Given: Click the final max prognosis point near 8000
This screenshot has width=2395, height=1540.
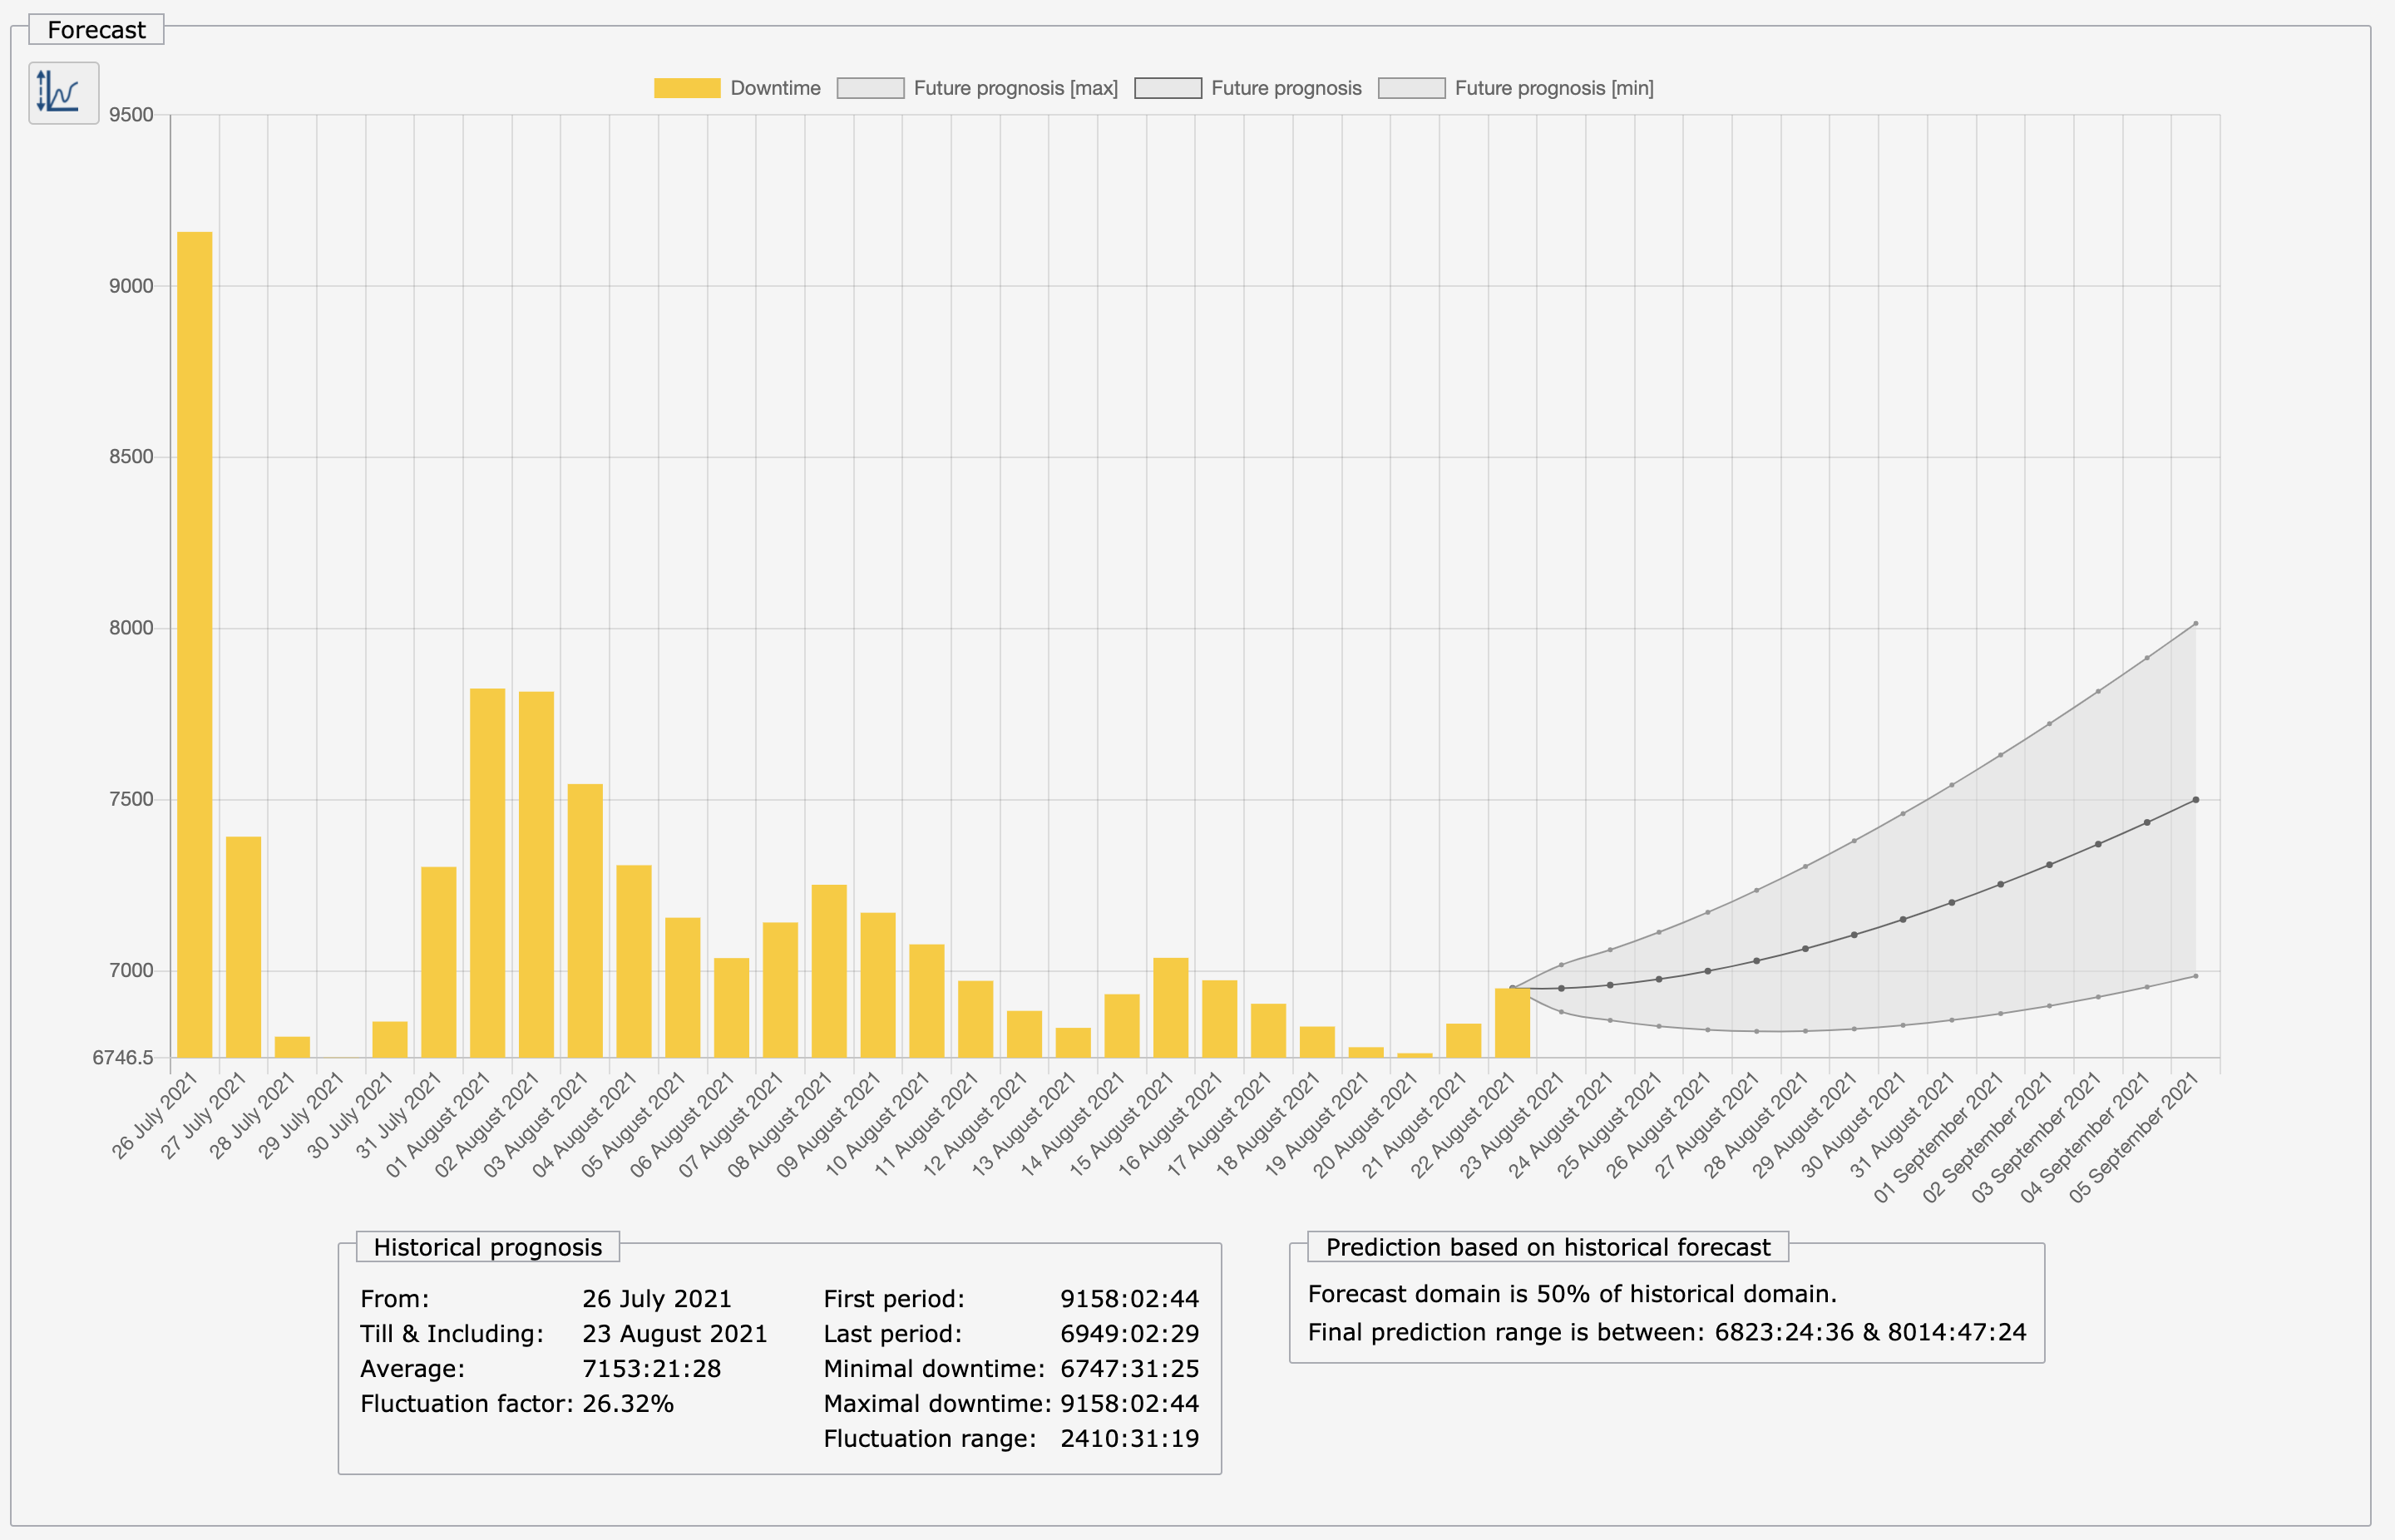Looking at the screenshot, I should click(x=2195, y=624).
